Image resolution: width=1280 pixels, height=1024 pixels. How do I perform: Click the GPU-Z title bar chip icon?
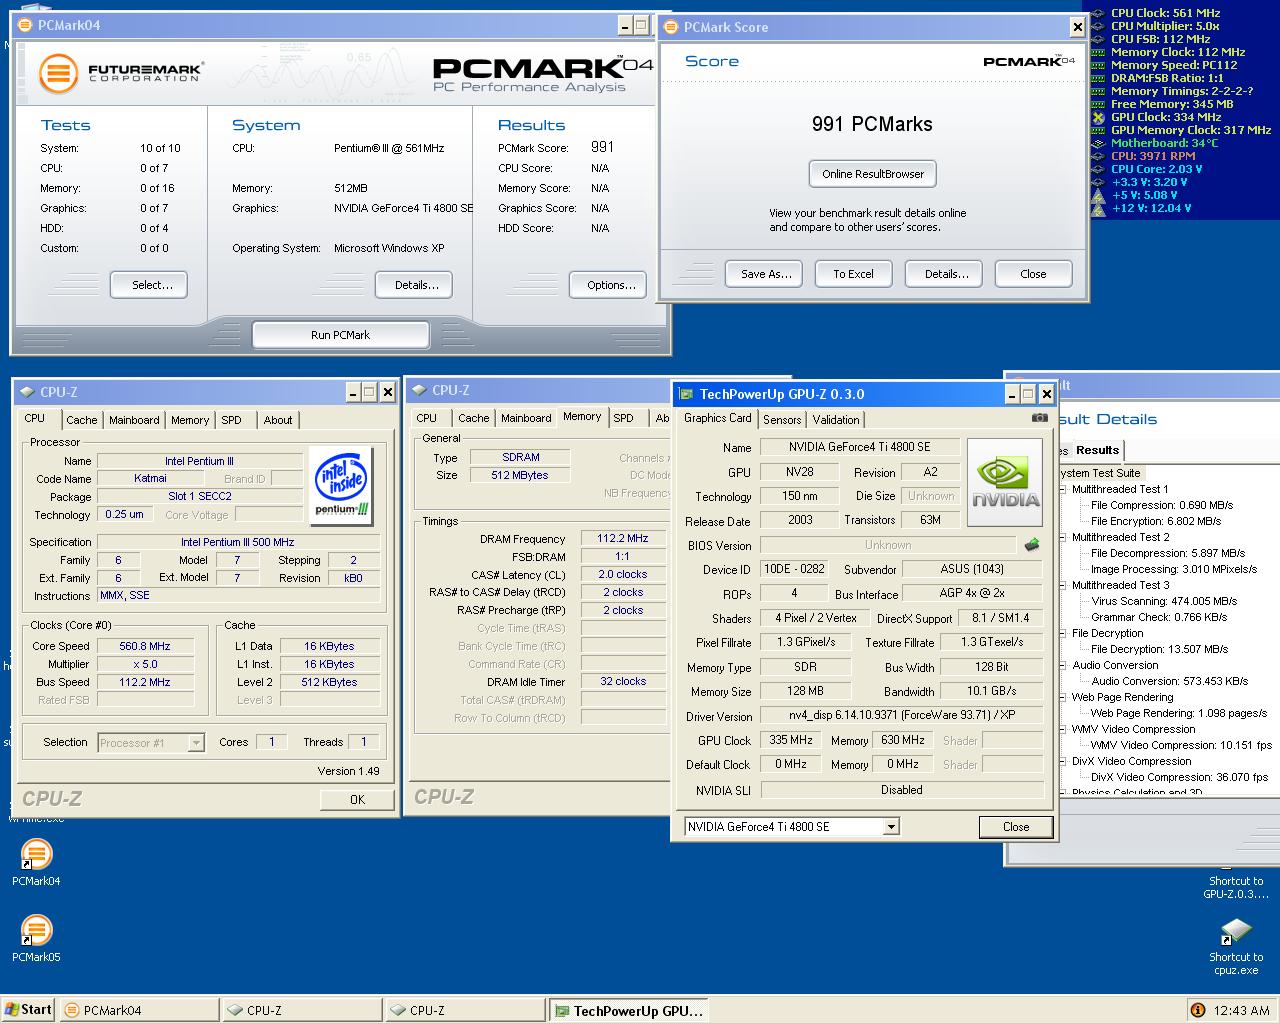point(687,394)
